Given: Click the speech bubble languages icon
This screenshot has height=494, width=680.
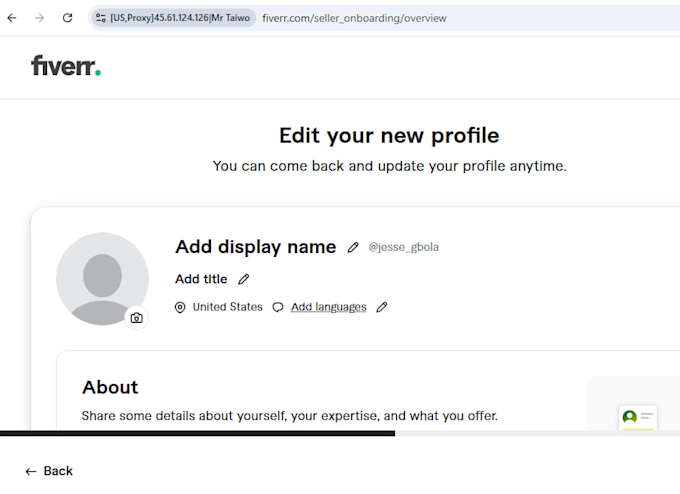Looking at the screenshot, I should [278, 308].
